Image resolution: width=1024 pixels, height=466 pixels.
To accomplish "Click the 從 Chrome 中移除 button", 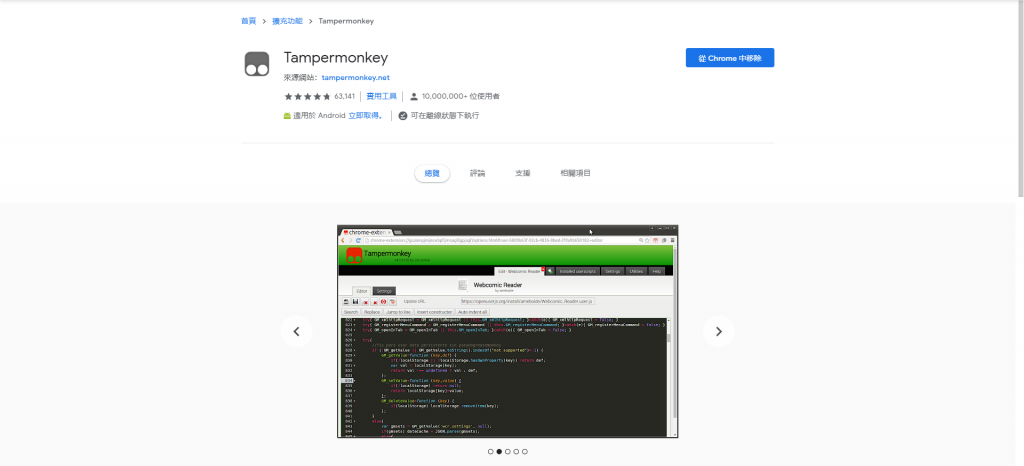I will (x=729, y=58).
